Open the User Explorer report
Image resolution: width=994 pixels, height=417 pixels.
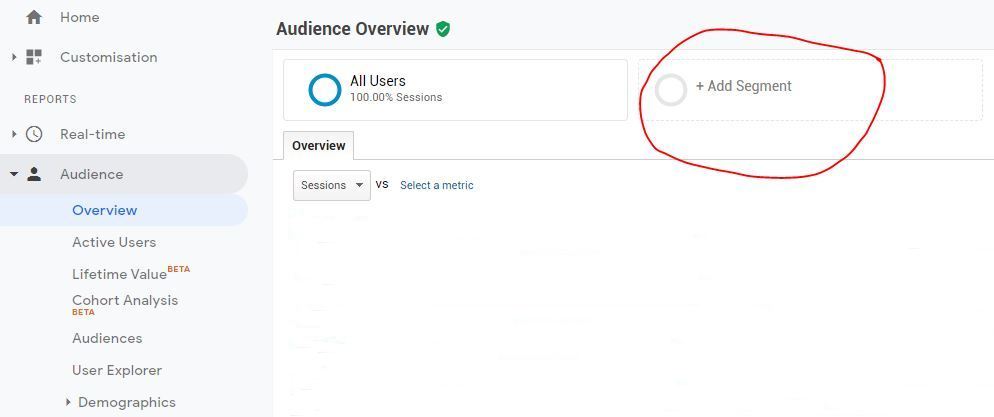tap(117, 370)
